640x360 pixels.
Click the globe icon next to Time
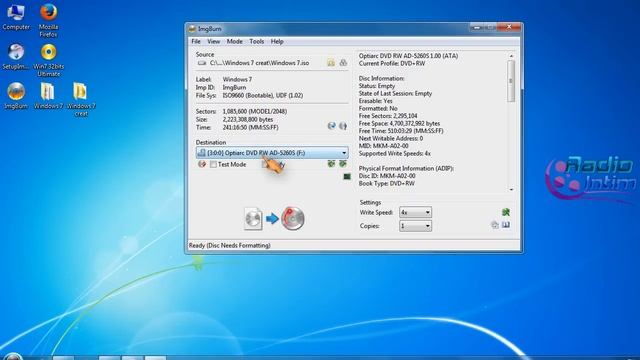[331, 126]
